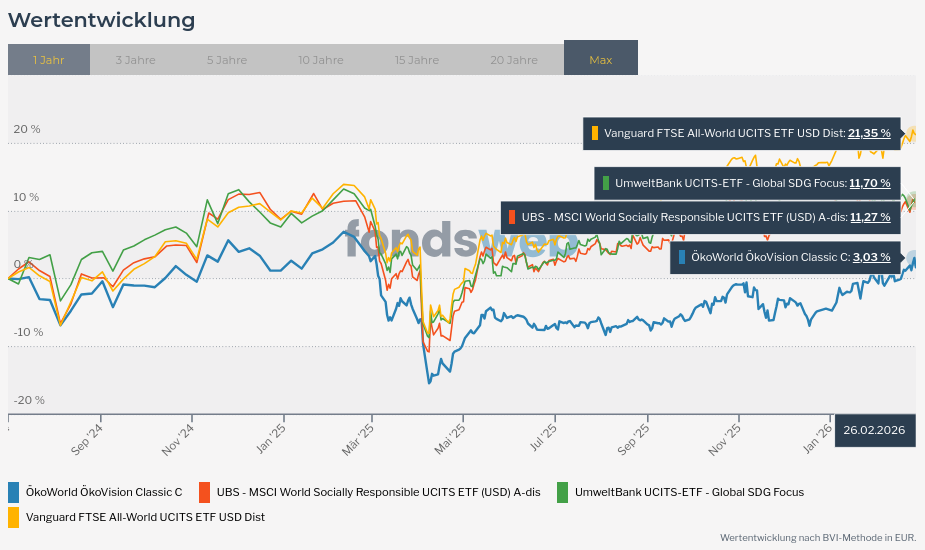The image size is (925, 550).
Task: Click the -20 % y-axis label
Action: 29,400
